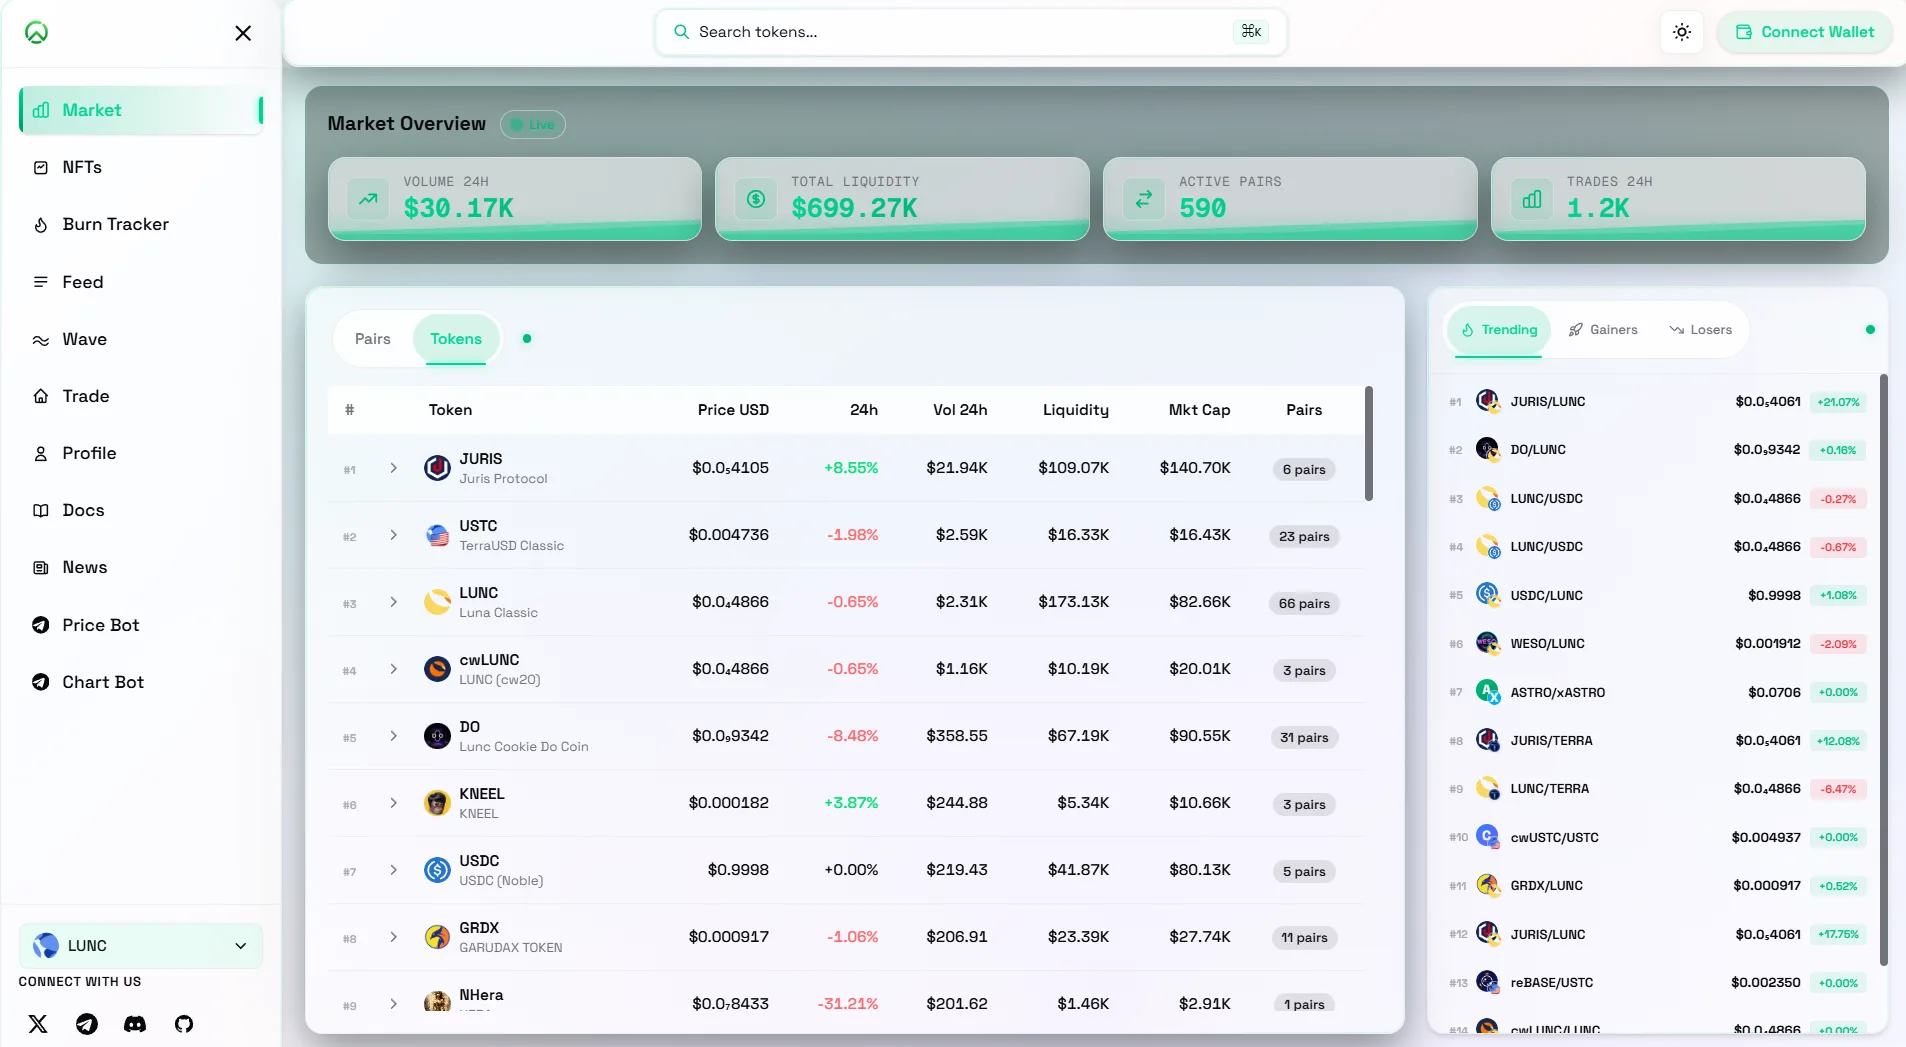Image resolution: width=1906 pixels, height=1047 pixels.
Task: Expand the KNEEL token row chevron
Action: [394, 803]
